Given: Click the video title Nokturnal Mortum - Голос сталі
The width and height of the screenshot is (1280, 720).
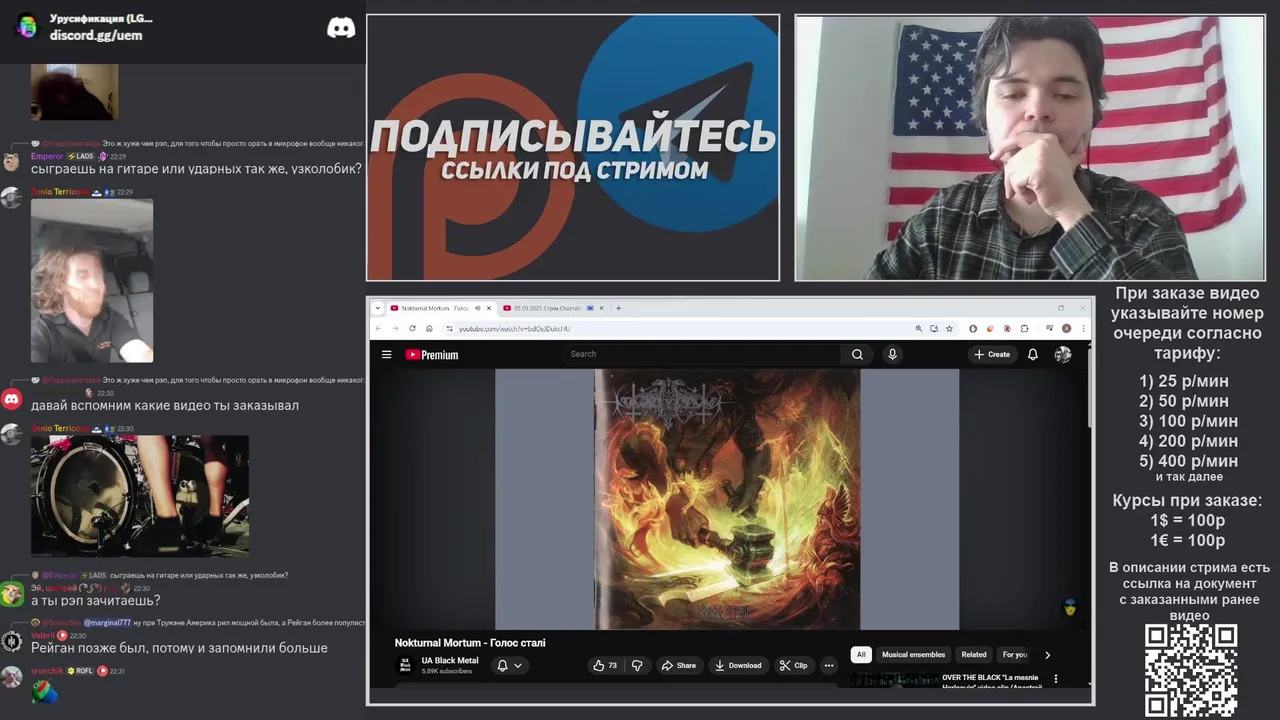Looking at the screenshot, I should coord(470,643).
